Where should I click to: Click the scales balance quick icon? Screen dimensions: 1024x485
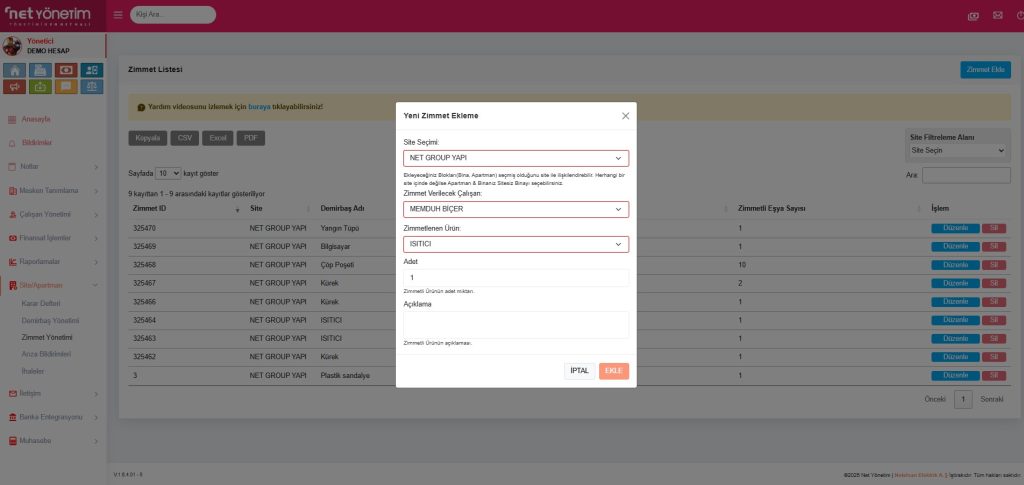coord(92,86)
